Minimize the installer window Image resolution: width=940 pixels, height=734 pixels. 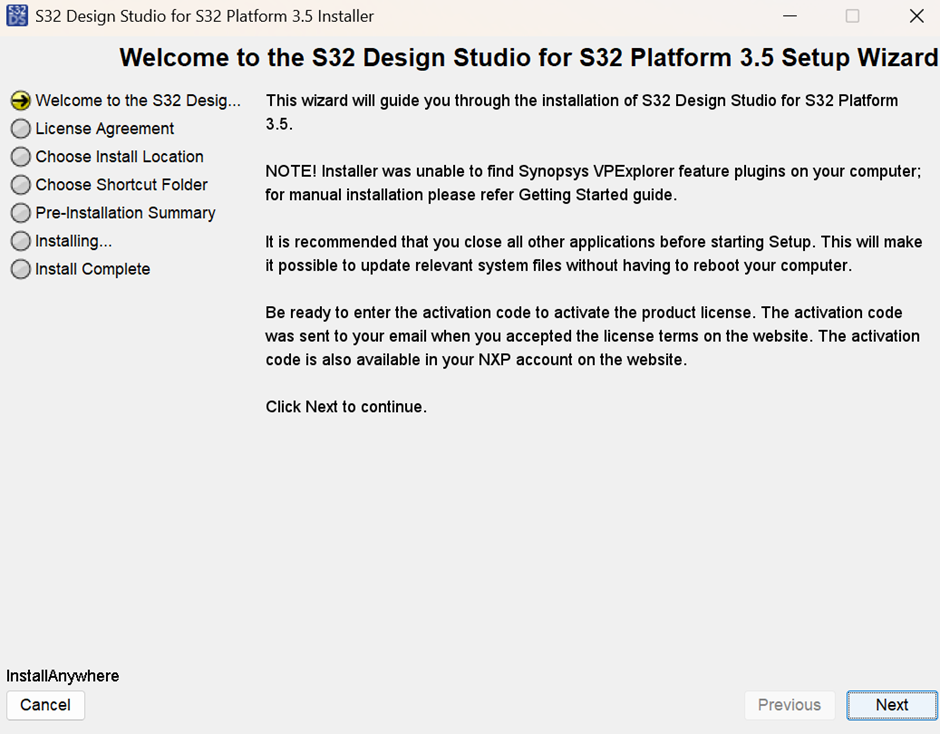point(790,16)
